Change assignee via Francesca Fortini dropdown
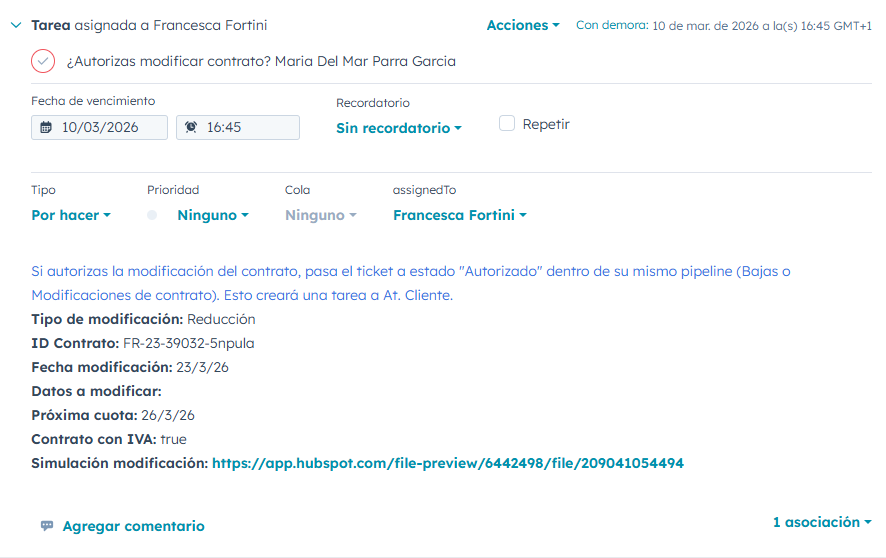 coord(459,215)
